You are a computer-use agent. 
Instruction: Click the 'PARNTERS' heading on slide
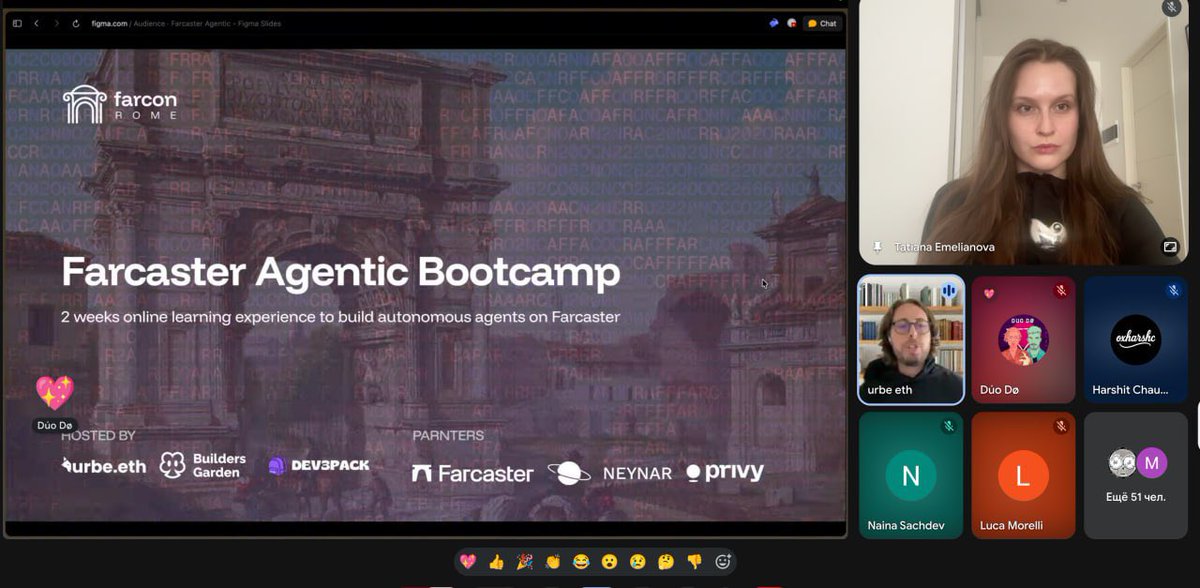point(448,436)
